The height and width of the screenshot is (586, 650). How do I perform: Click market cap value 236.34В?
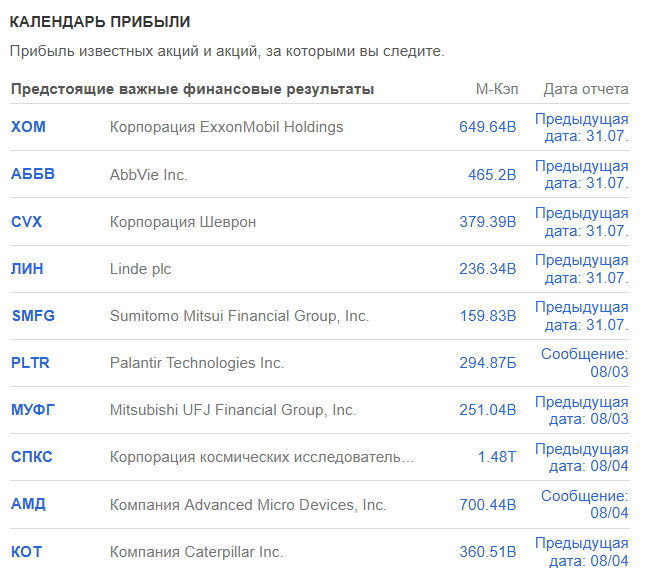(x=488, y=269)
